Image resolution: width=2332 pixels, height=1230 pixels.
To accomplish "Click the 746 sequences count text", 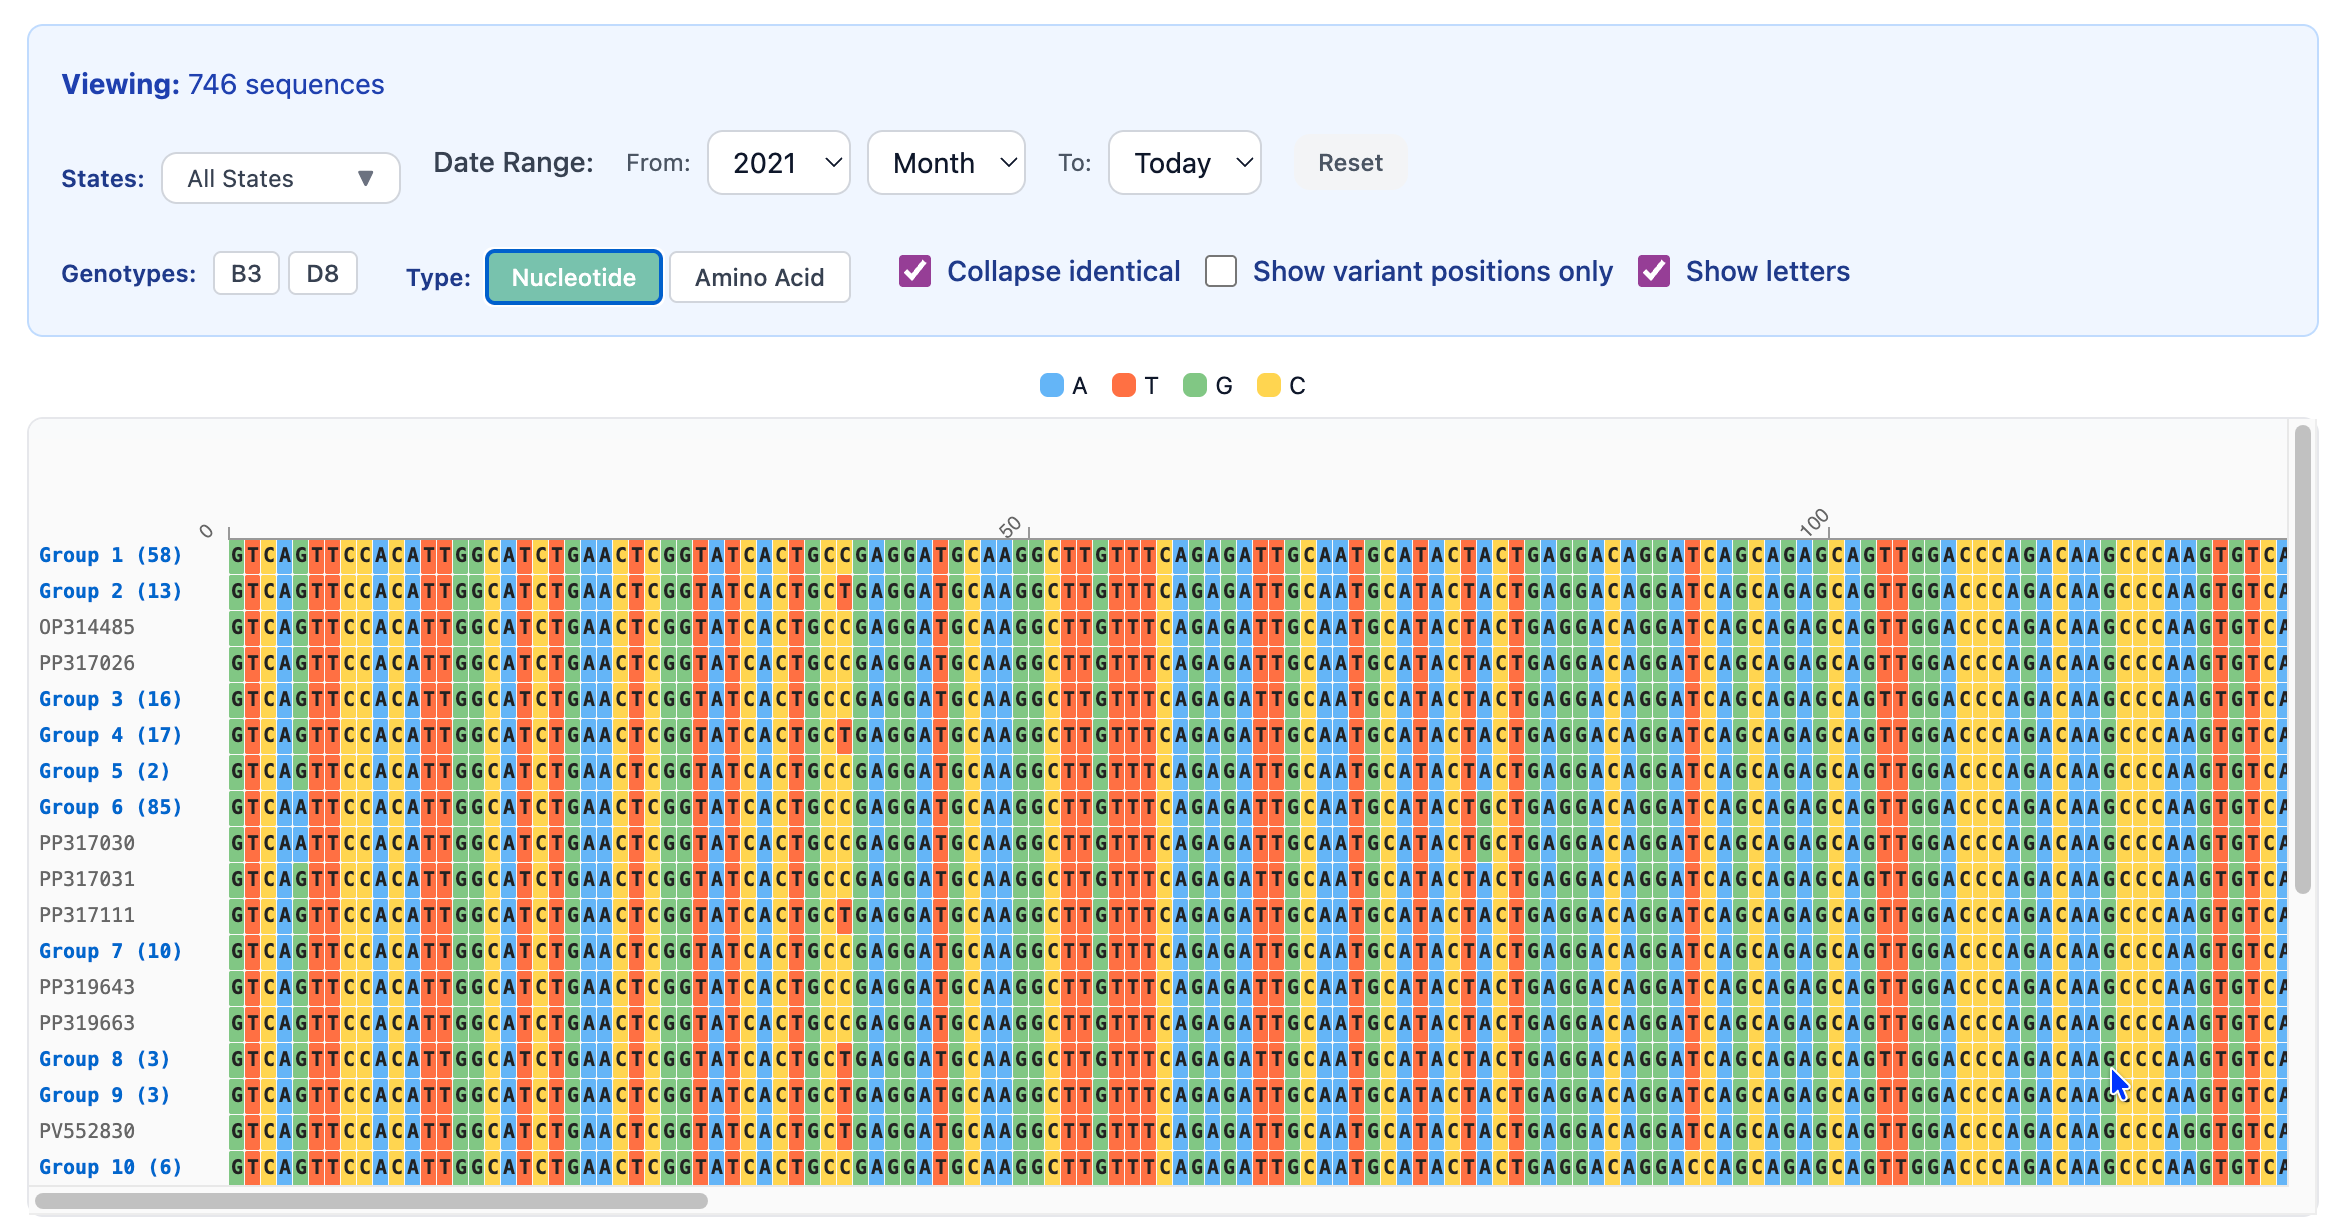I will [x=286, y=84].
